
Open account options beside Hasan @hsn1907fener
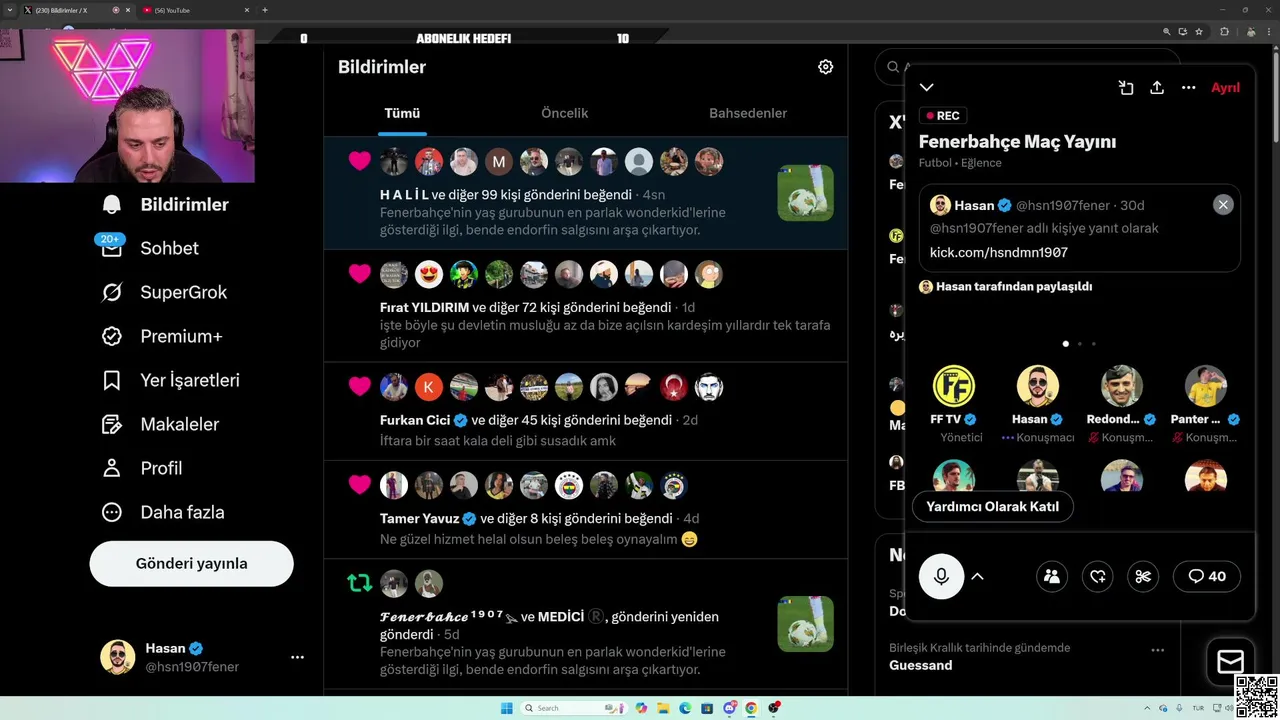click(297, 657)
